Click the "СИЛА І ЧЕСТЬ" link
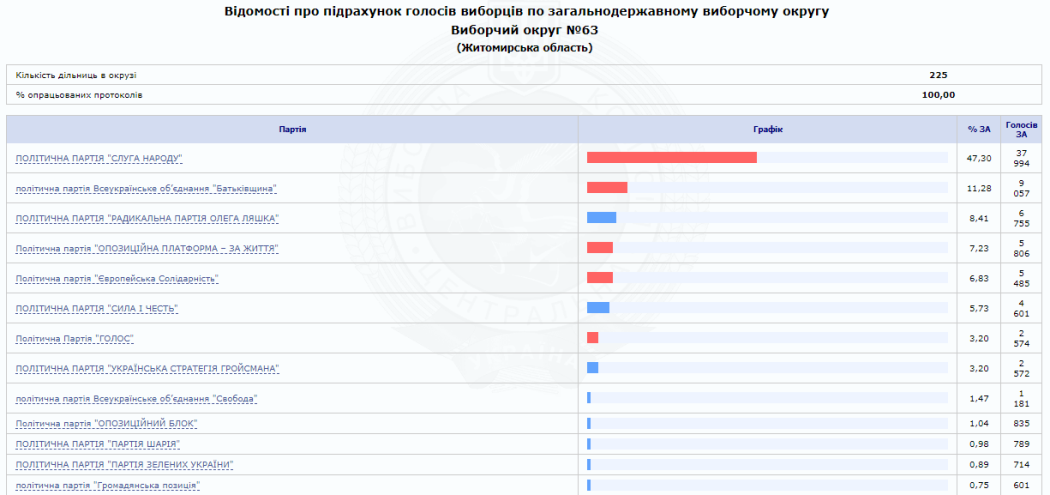1050x495 pixels. click(97, 308)
